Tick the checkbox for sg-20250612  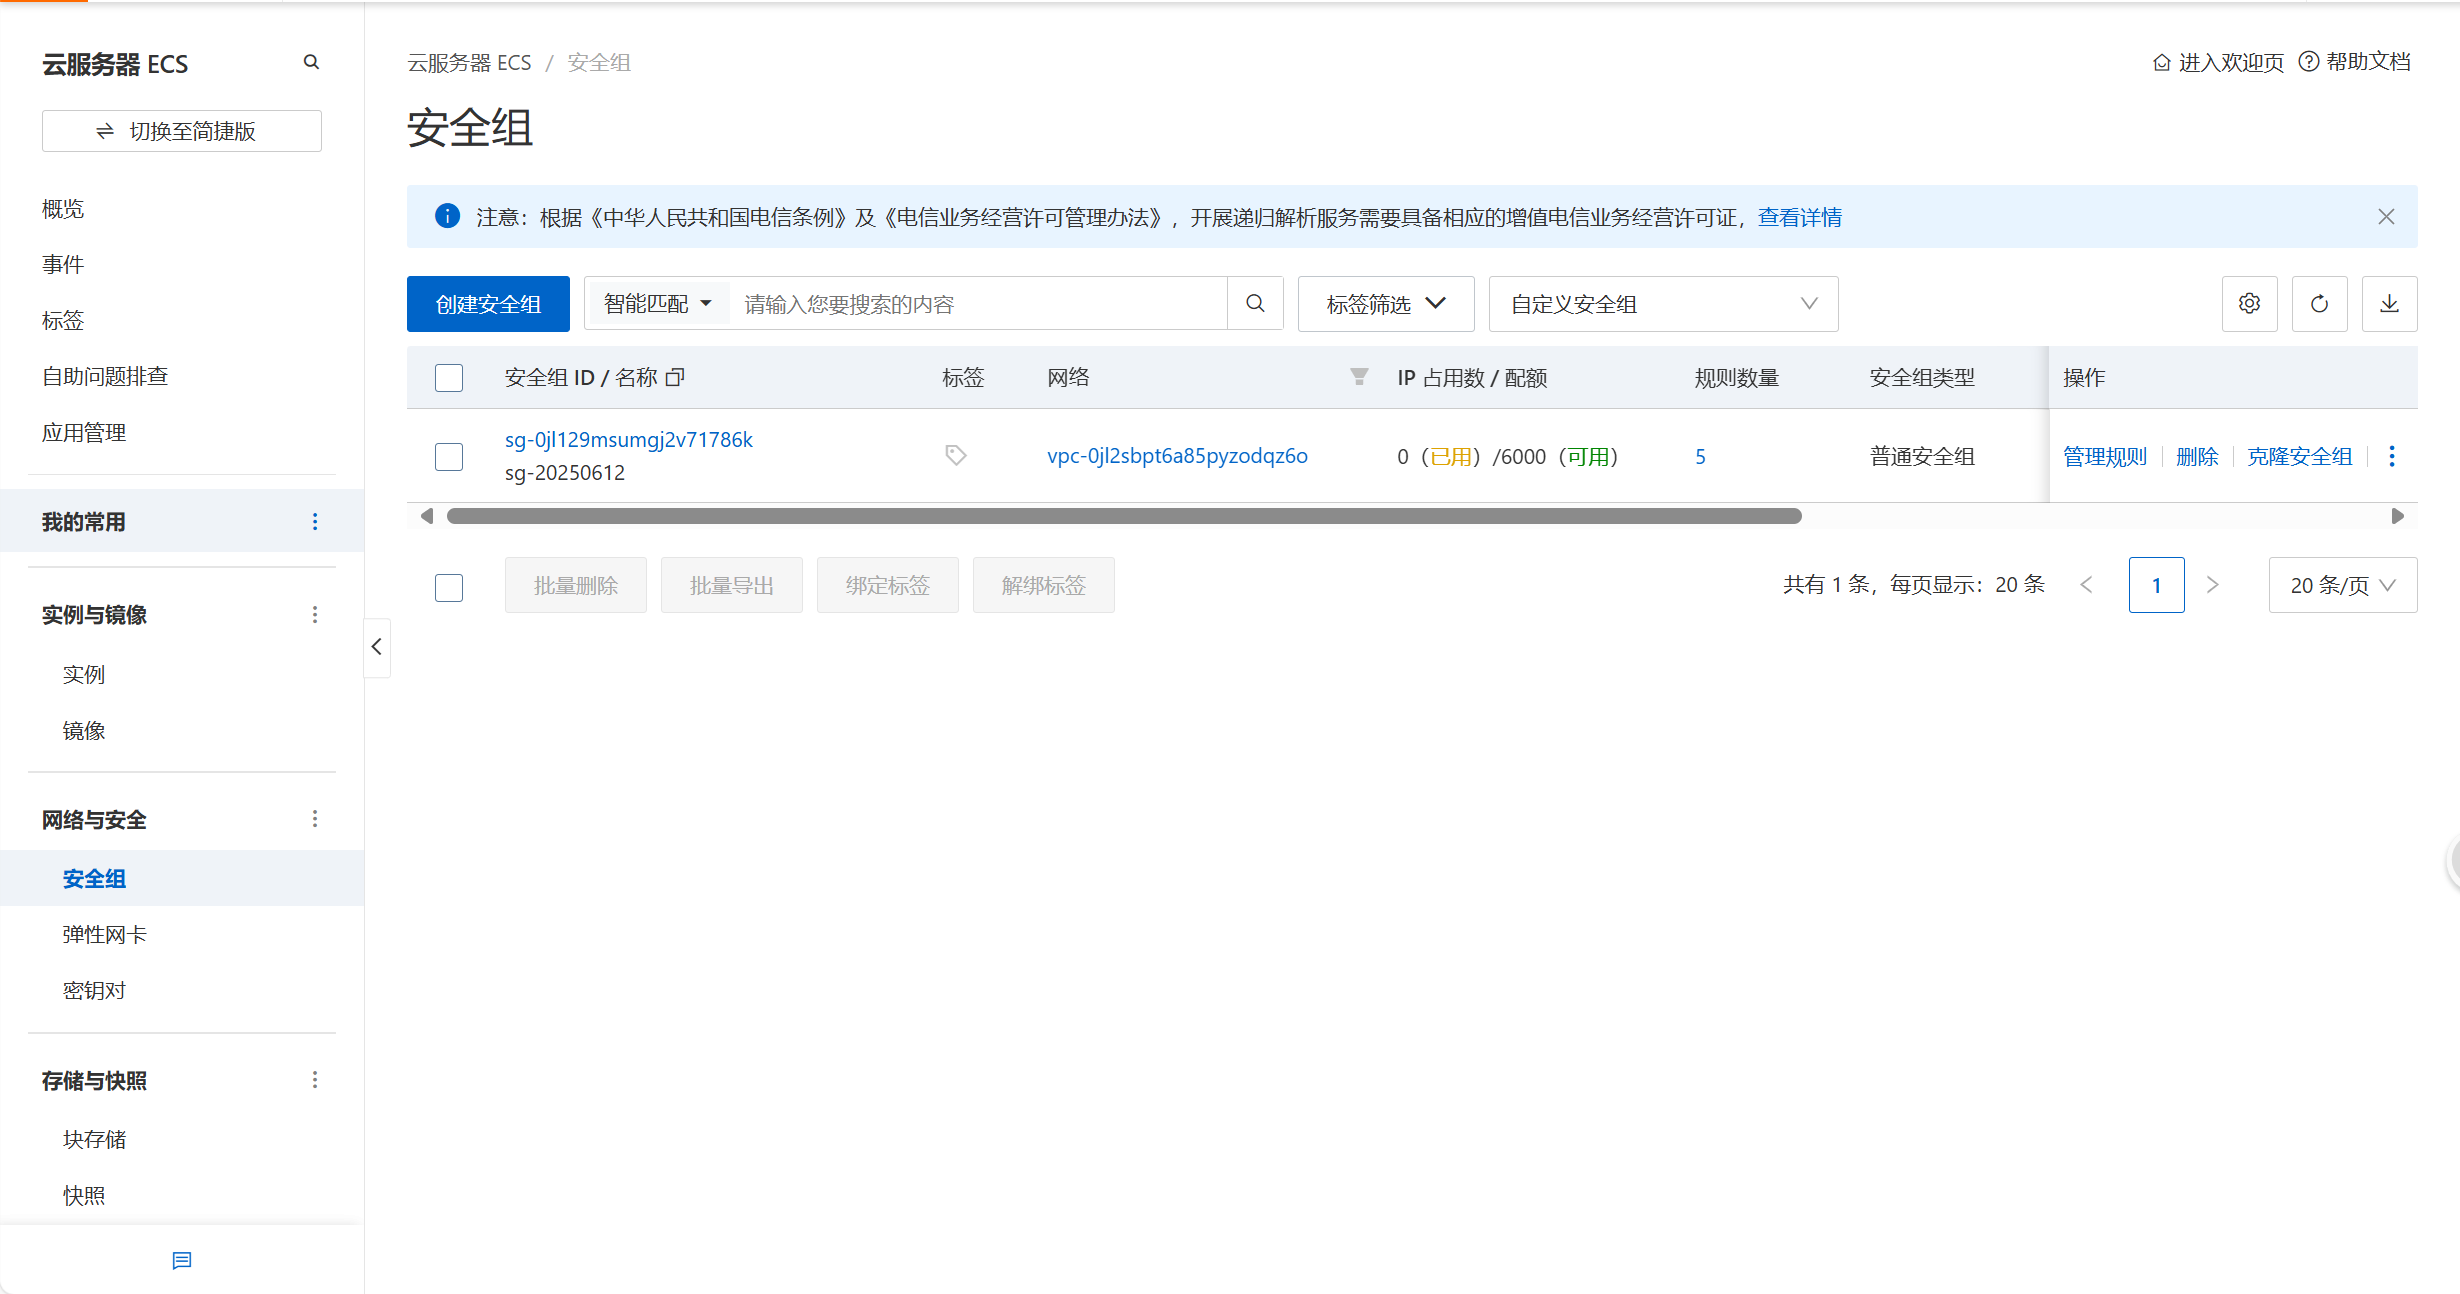coord(449,457)
